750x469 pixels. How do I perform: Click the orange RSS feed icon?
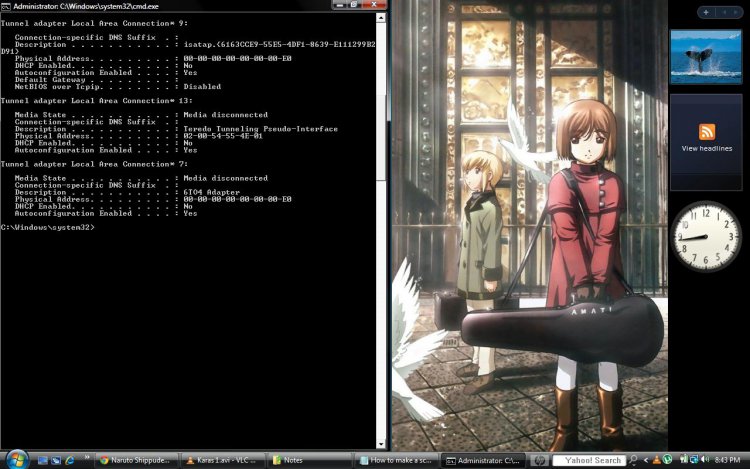pos(707,131)
